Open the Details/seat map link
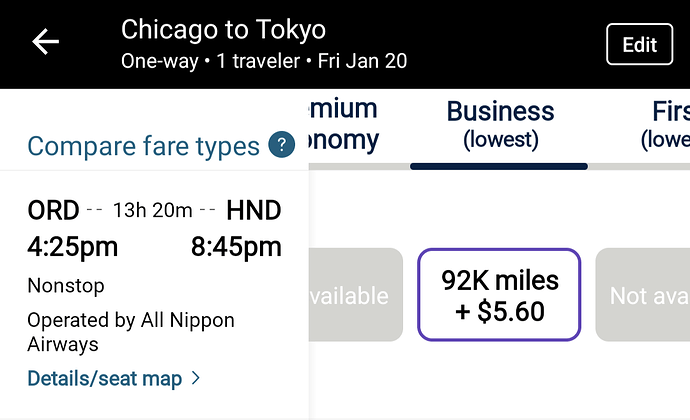690x420 pixels. click(105, 379)
